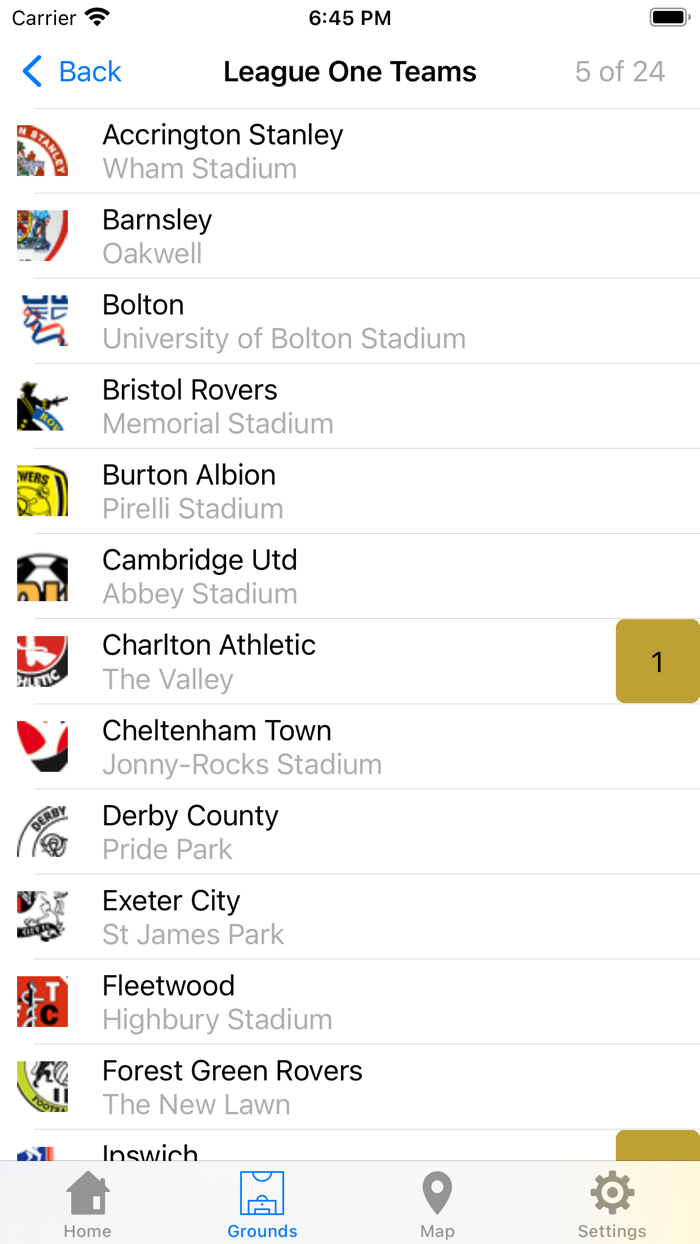
Task: Tap the gold badge on Charlton Athletic
Action: point(657,661)
